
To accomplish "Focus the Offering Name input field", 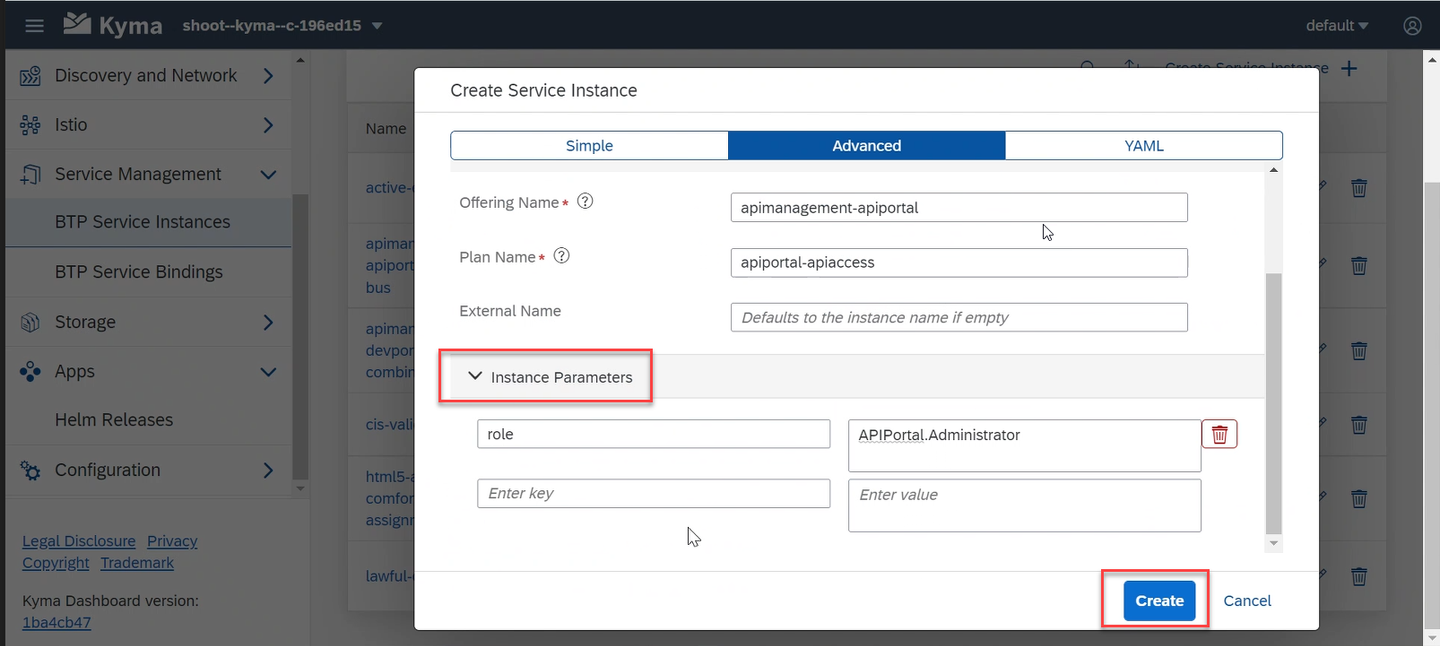I will pos(959,208).
